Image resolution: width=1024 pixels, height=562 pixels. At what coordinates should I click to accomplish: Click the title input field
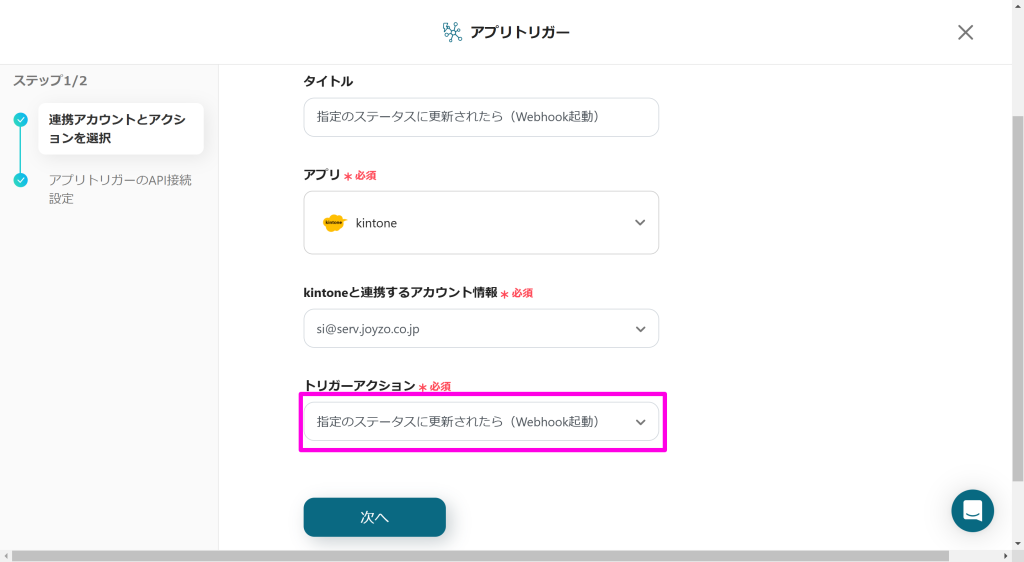[481, 117]
